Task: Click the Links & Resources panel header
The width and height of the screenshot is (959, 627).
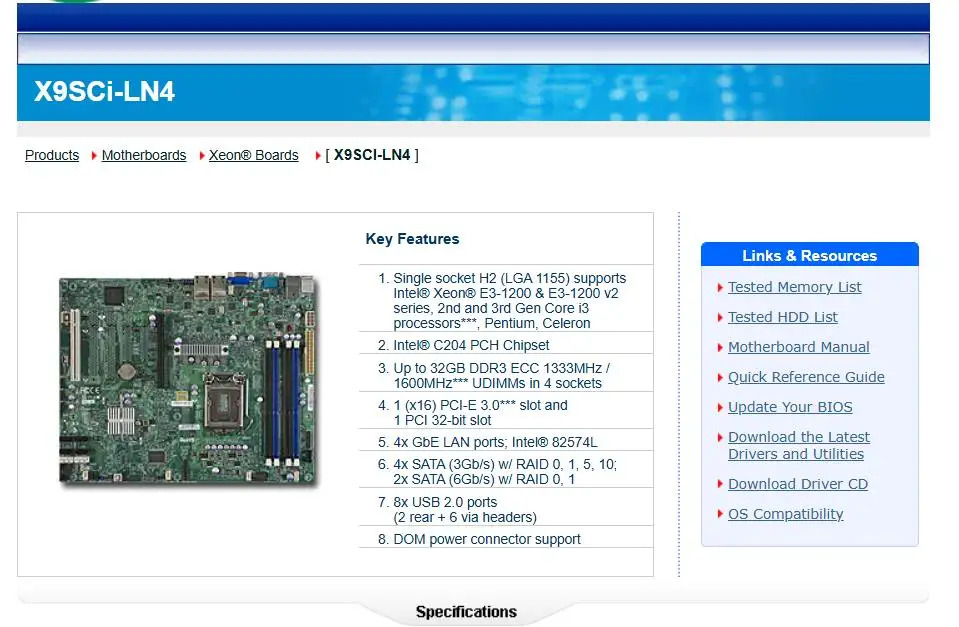Action: point(810,255)
